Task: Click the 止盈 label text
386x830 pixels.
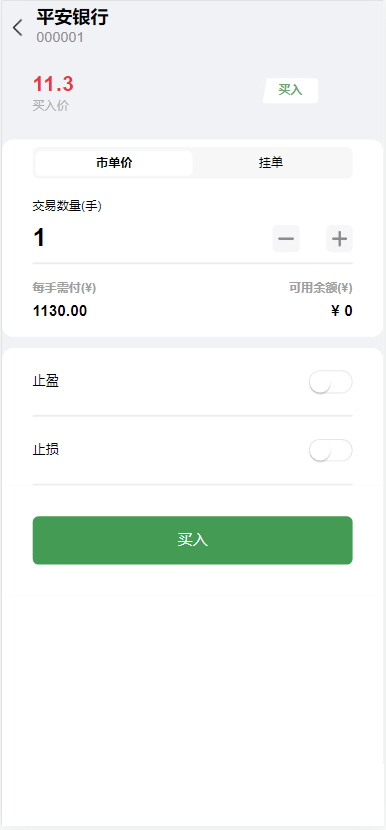Action: [46, 382]
